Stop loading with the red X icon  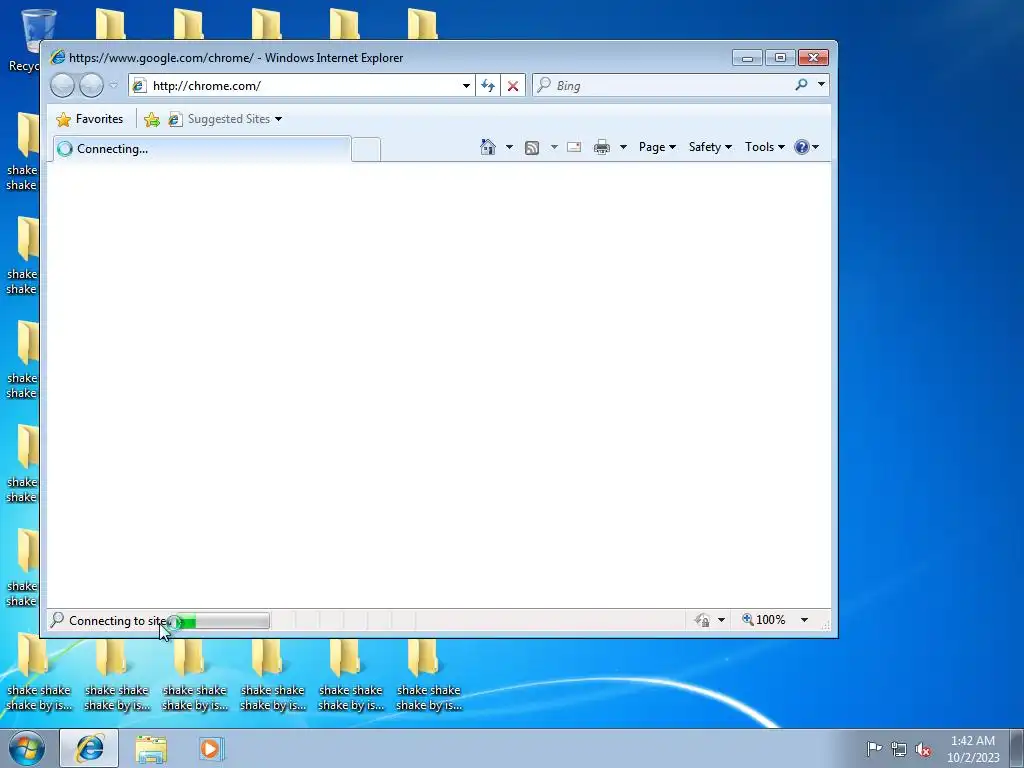click(513, 86)
